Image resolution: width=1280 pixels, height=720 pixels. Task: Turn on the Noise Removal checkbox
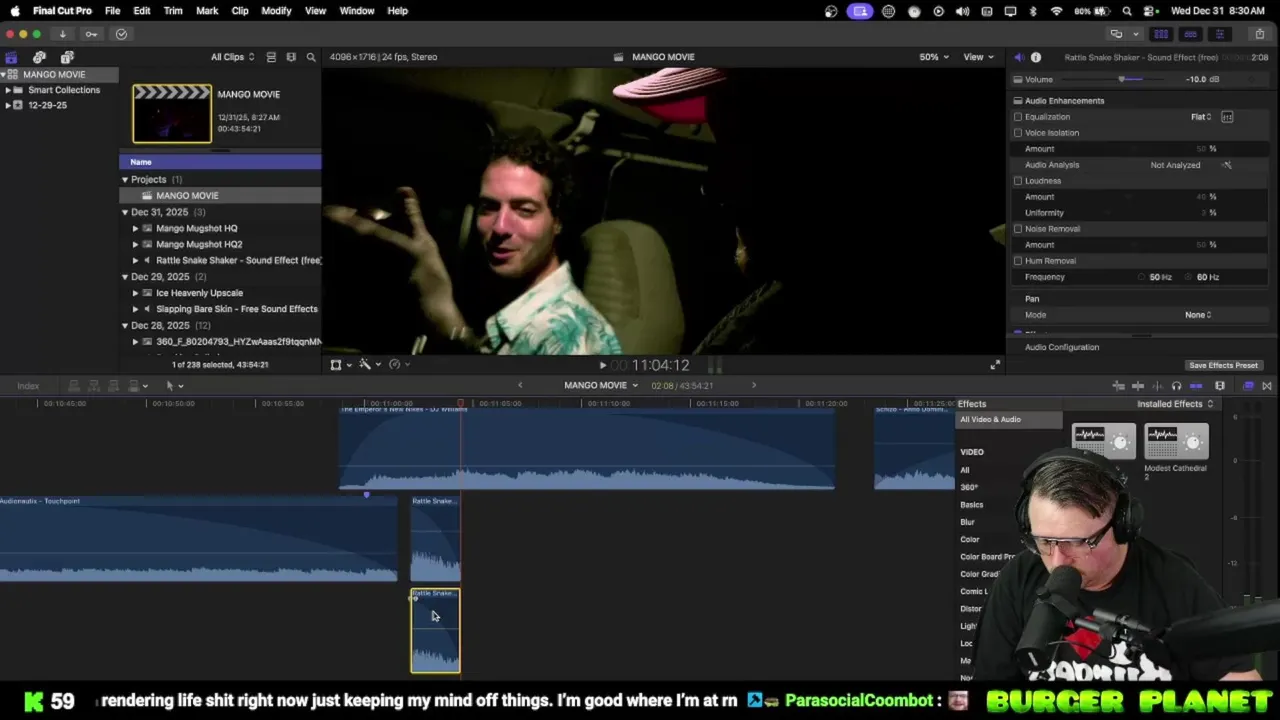click(x=1018, y=229)
